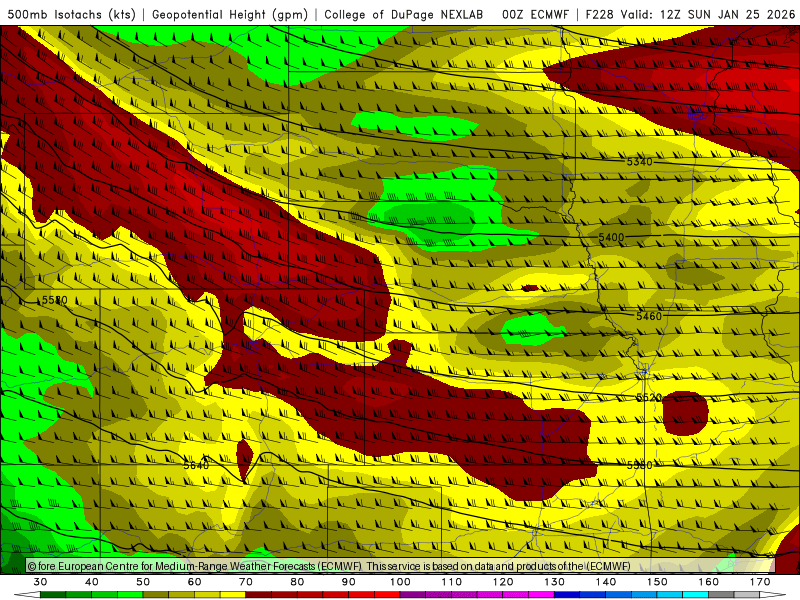Click the 50 value on the color scale
This screenshot has height=600, width=800.
[x=143, y=582]
